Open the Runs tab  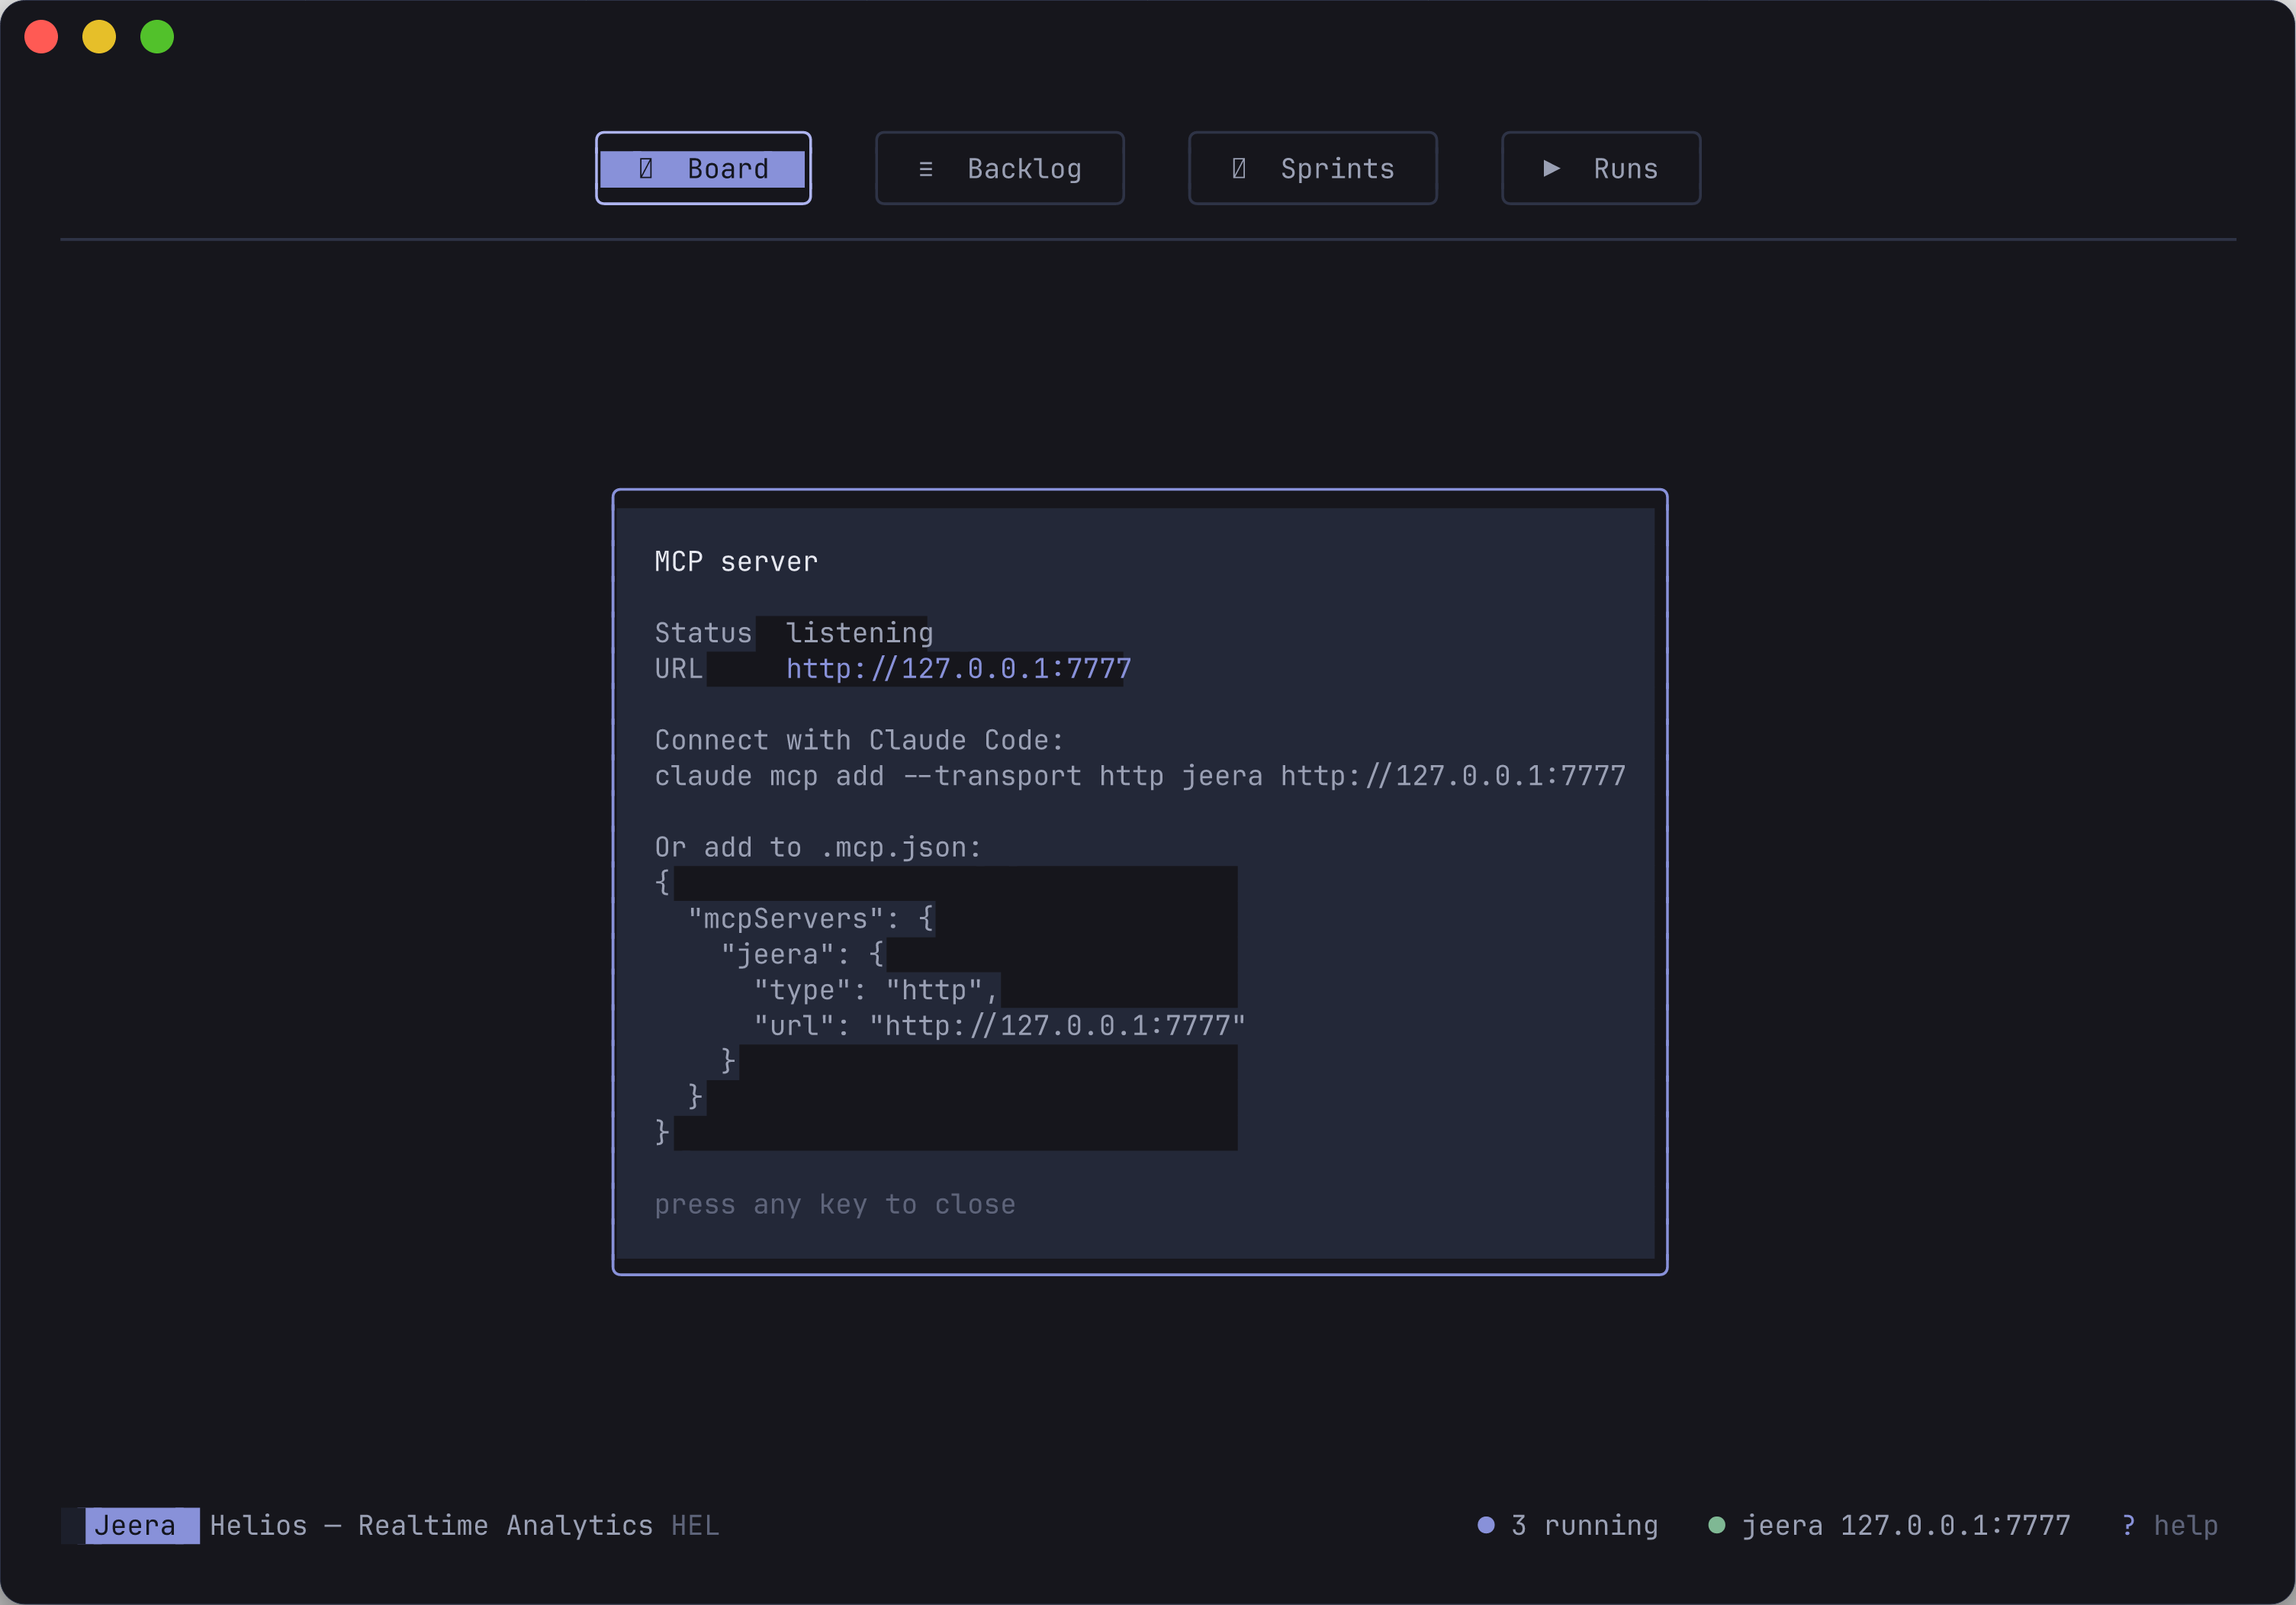(x=1600, y=168)
